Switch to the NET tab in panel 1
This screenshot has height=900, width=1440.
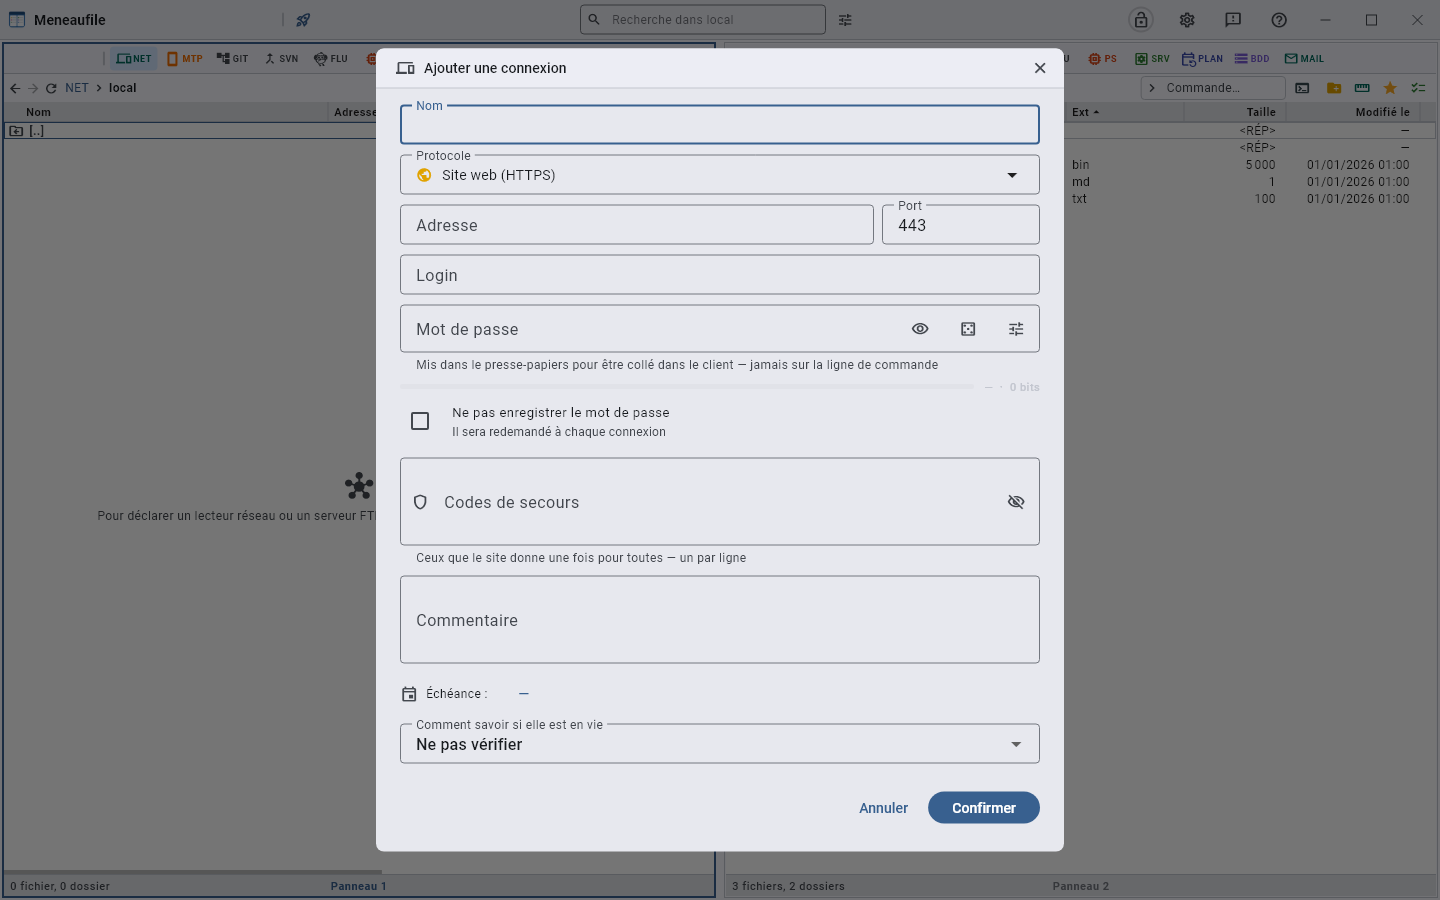pyautogui.click(x=134, y=59)
